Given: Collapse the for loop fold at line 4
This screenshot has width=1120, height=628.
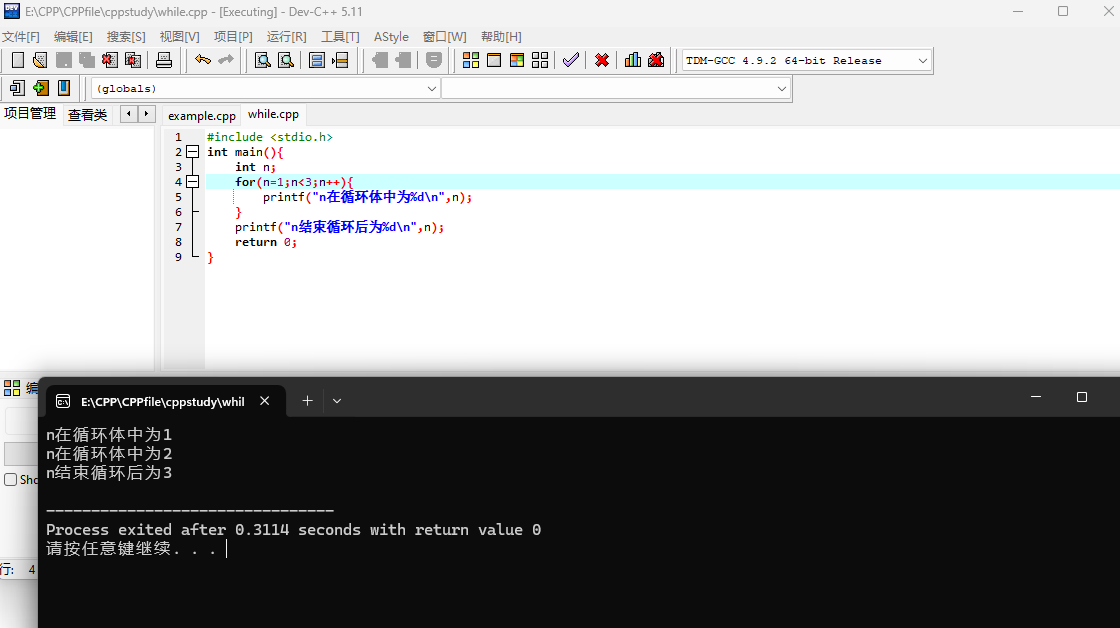Looking at the screenshot, I should [x=192, y=182].
